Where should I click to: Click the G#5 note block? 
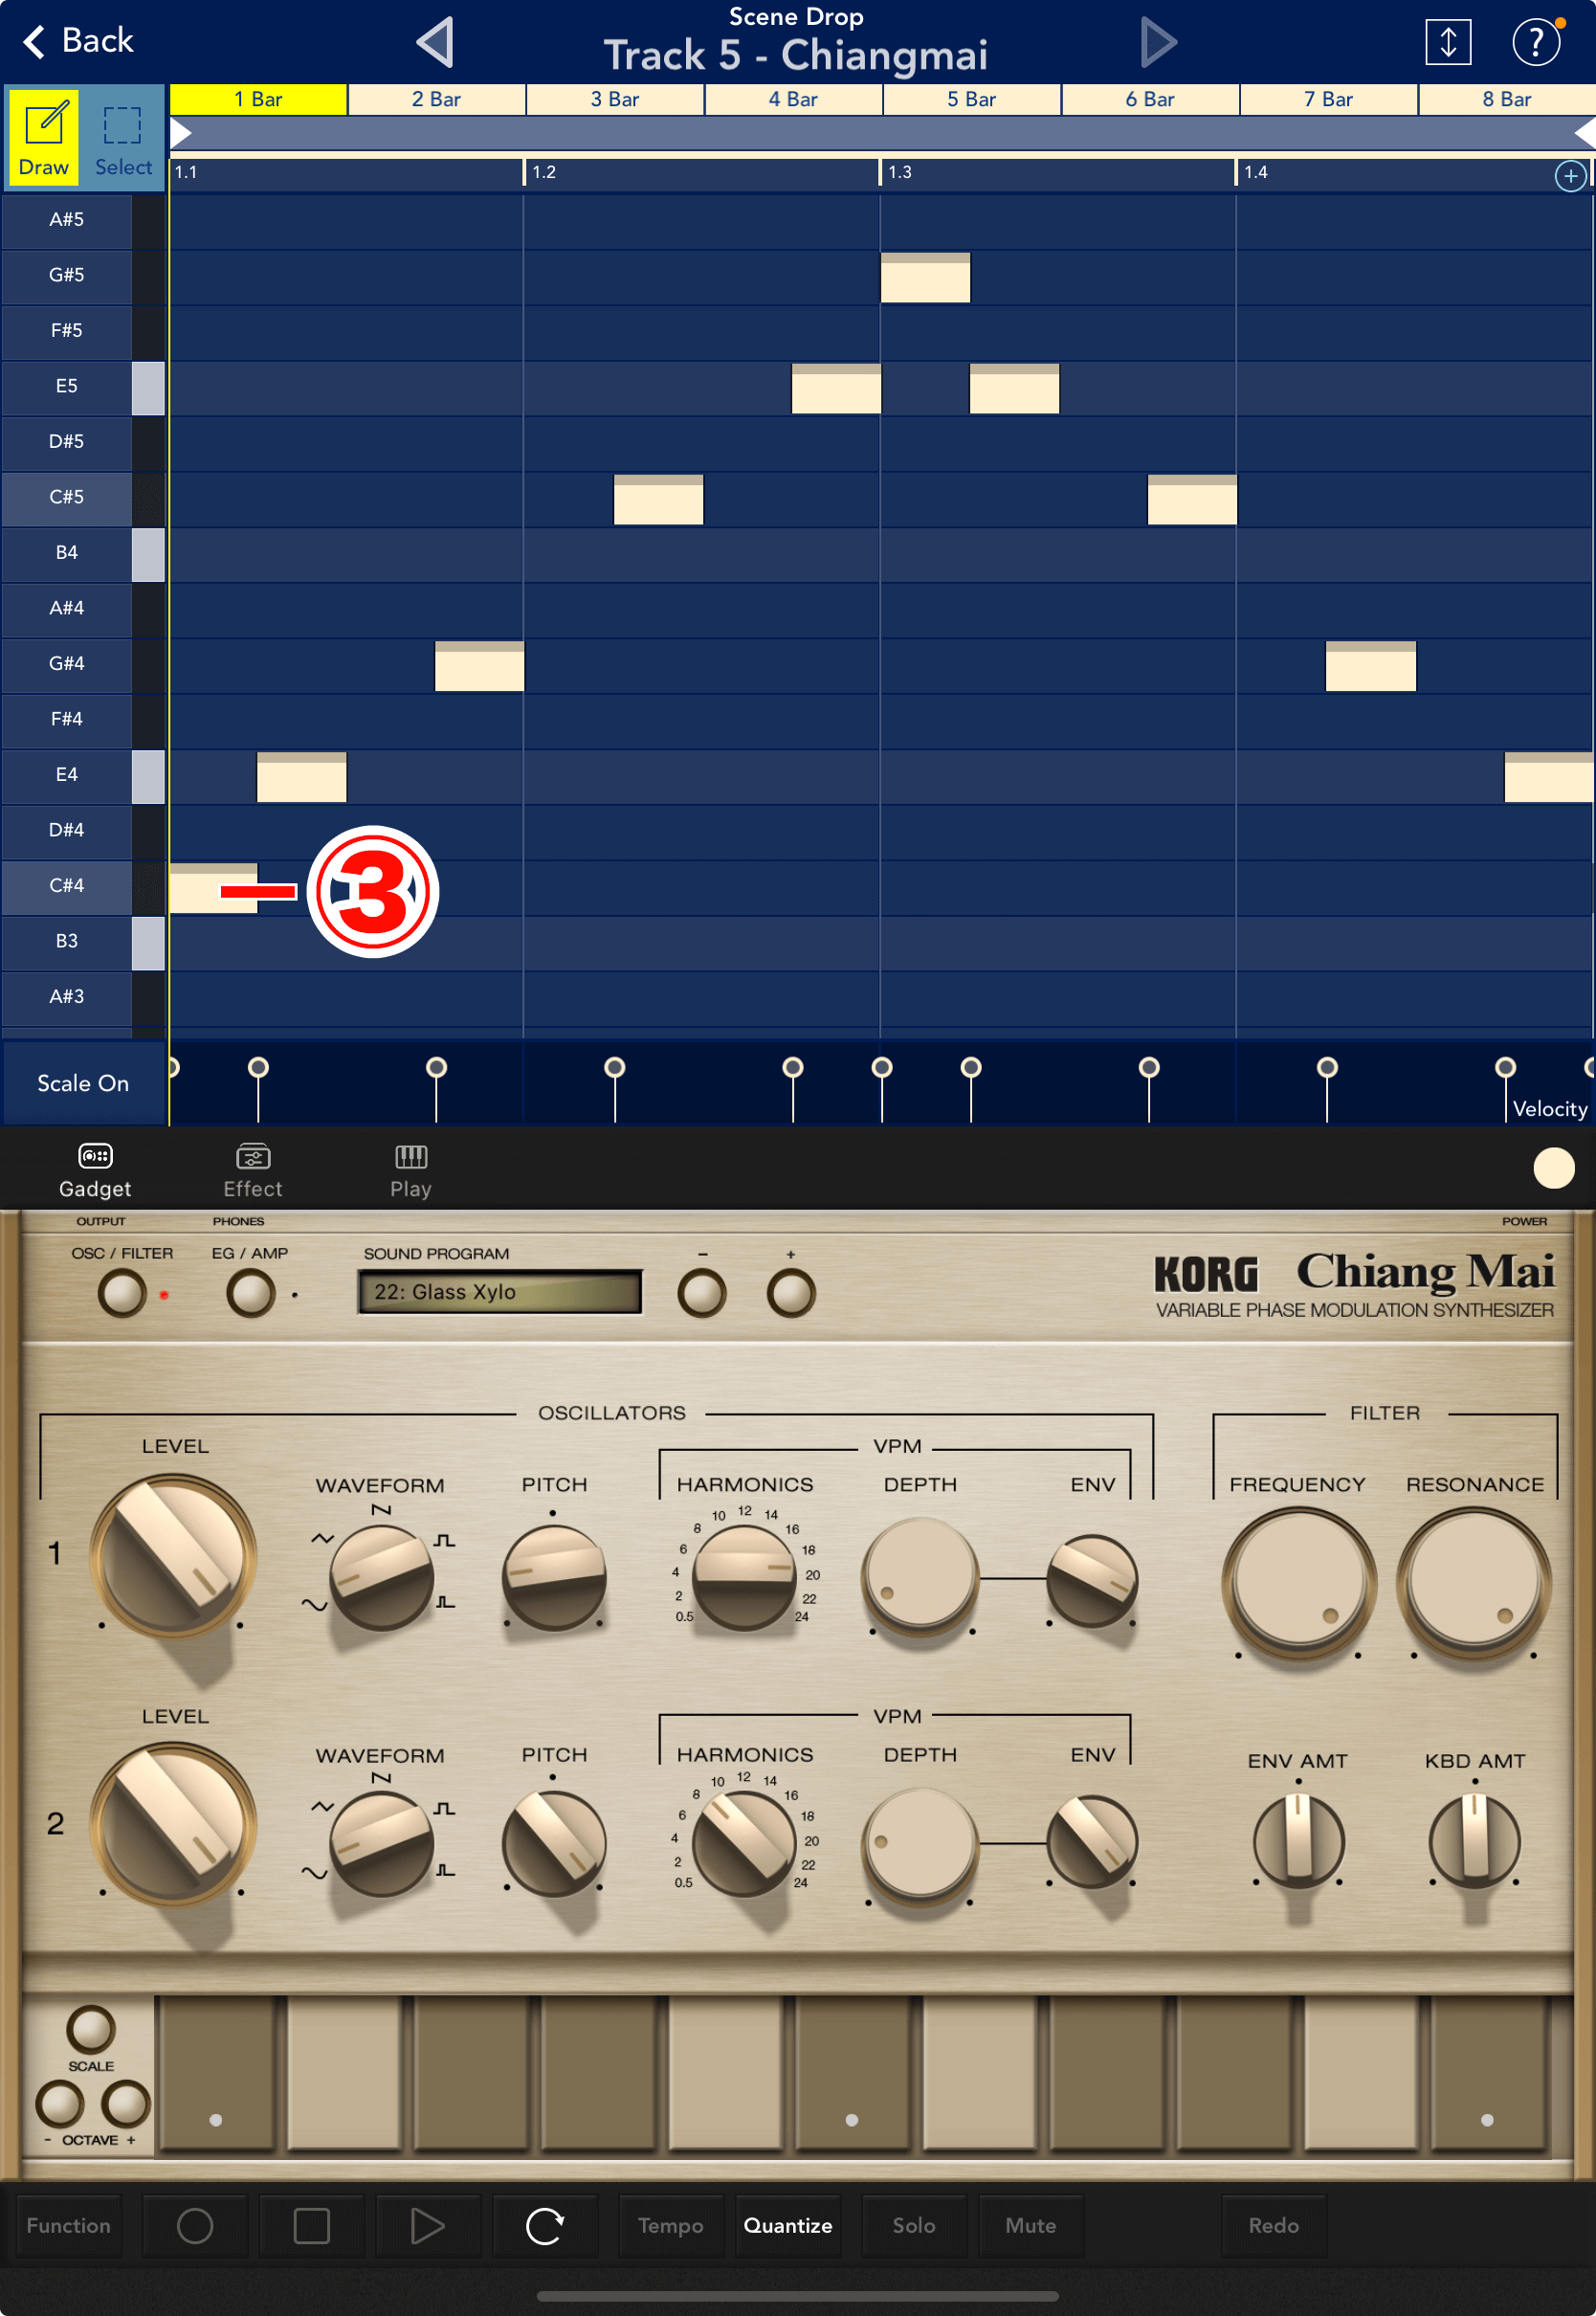coord(925,278)
